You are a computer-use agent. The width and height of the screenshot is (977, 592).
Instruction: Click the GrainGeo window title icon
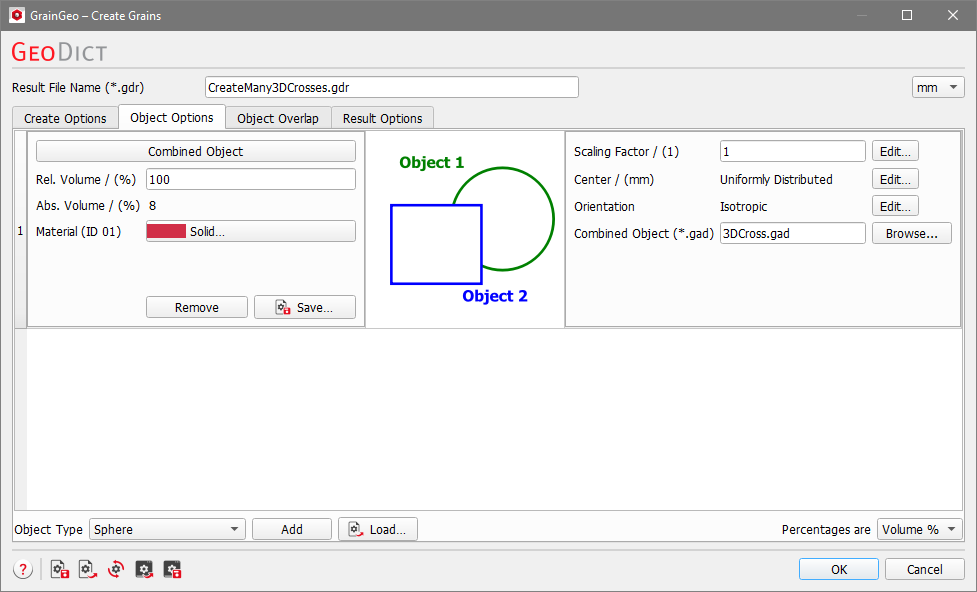tap(17, 15)
